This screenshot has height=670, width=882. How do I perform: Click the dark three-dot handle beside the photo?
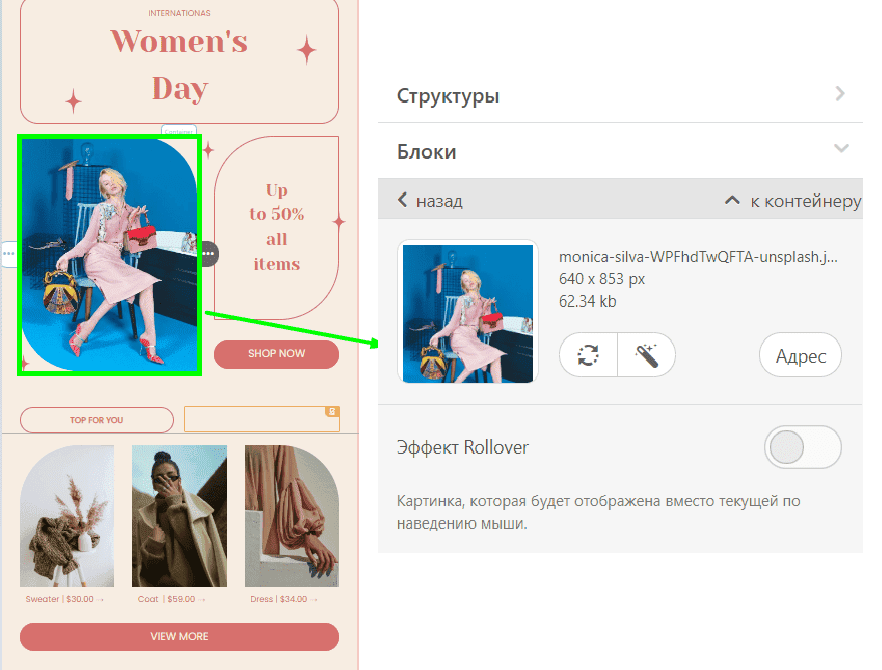(208, 254)
